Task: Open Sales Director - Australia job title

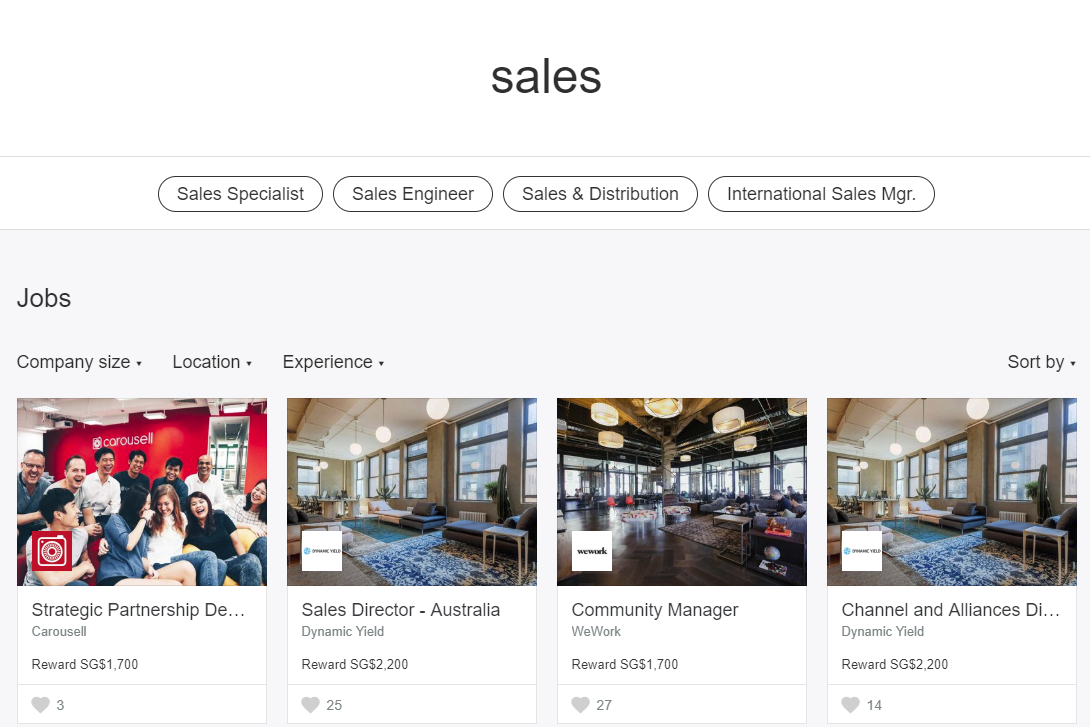Action: tap(400, 610)
